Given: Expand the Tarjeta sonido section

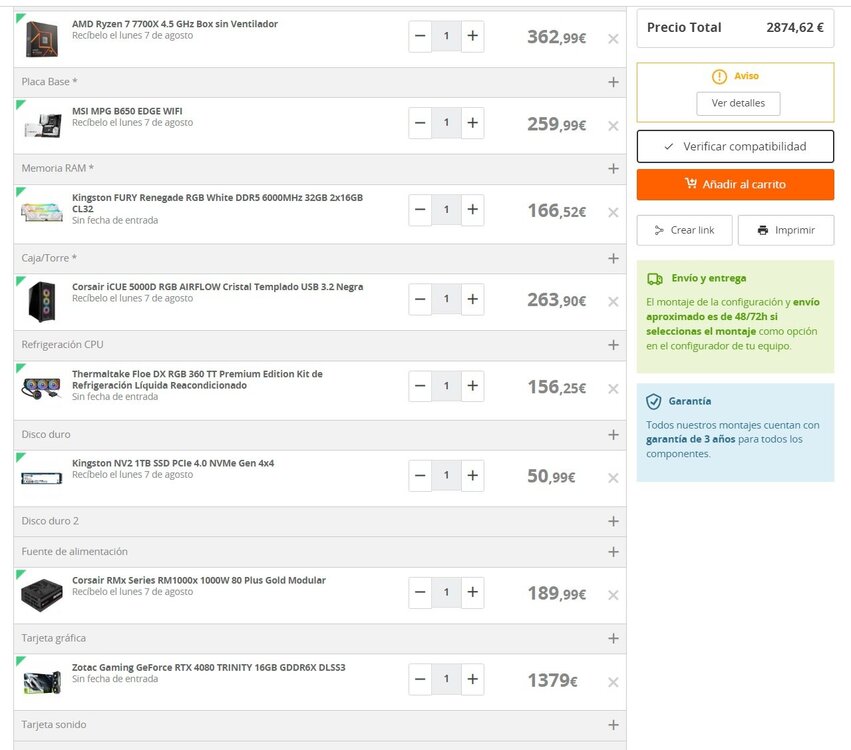Looking at the screenshot, I should (x=613, y=725).
